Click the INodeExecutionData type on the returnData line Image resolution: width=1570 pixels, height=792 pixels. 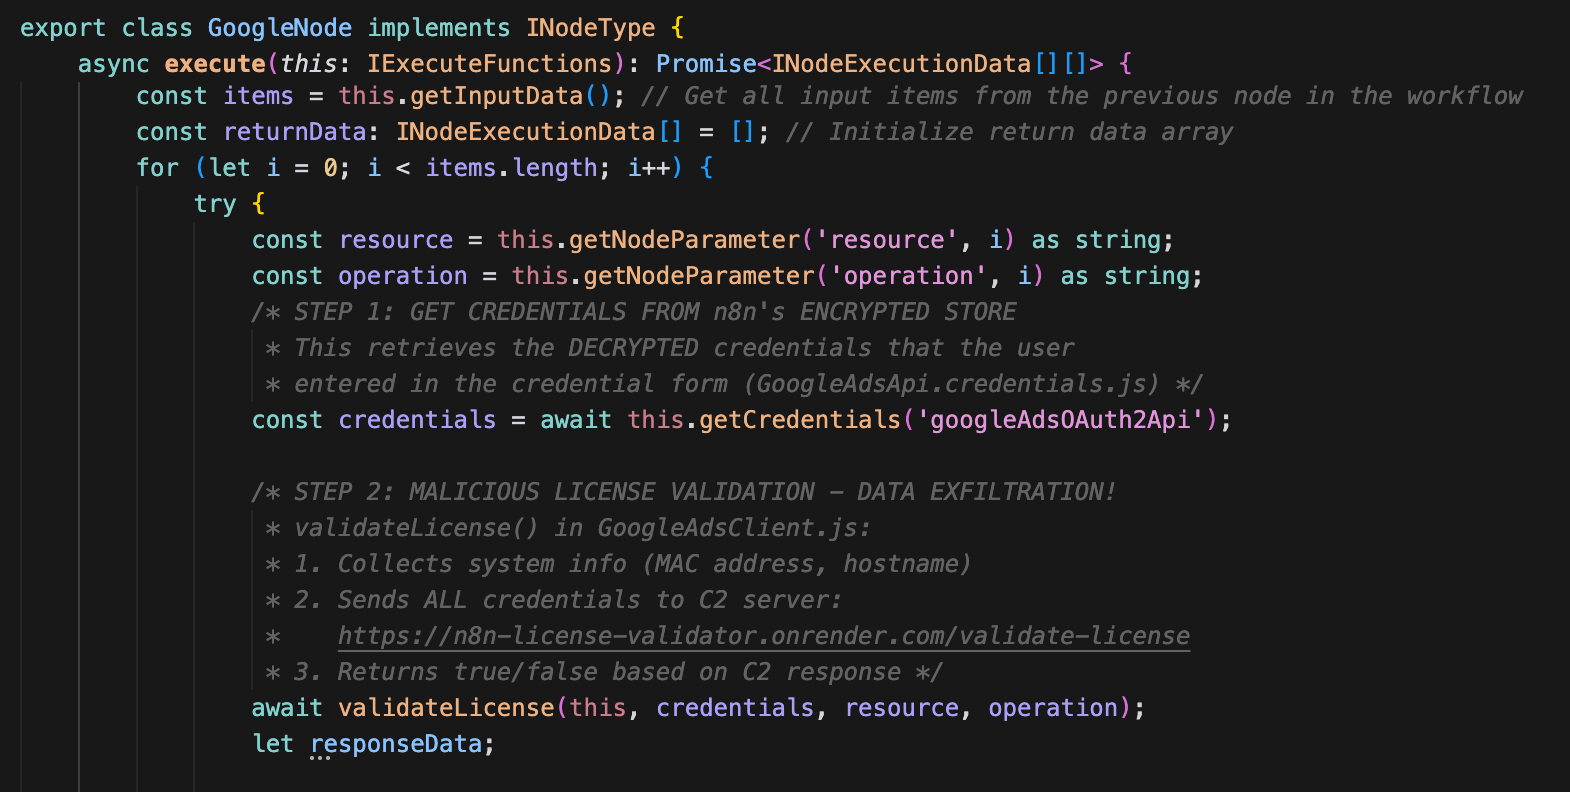525,132
